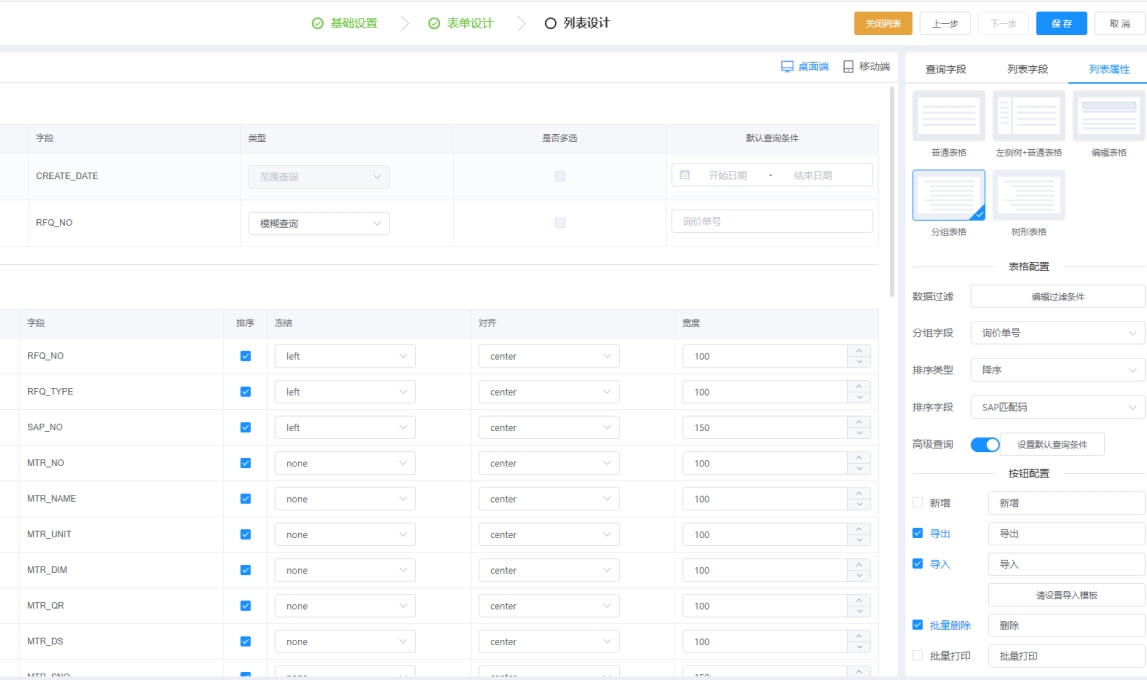Select the 左侧树+普通表格 layout thumbnail
The width and height of the screenshot is (1147, 680).
coord(1028,116)
